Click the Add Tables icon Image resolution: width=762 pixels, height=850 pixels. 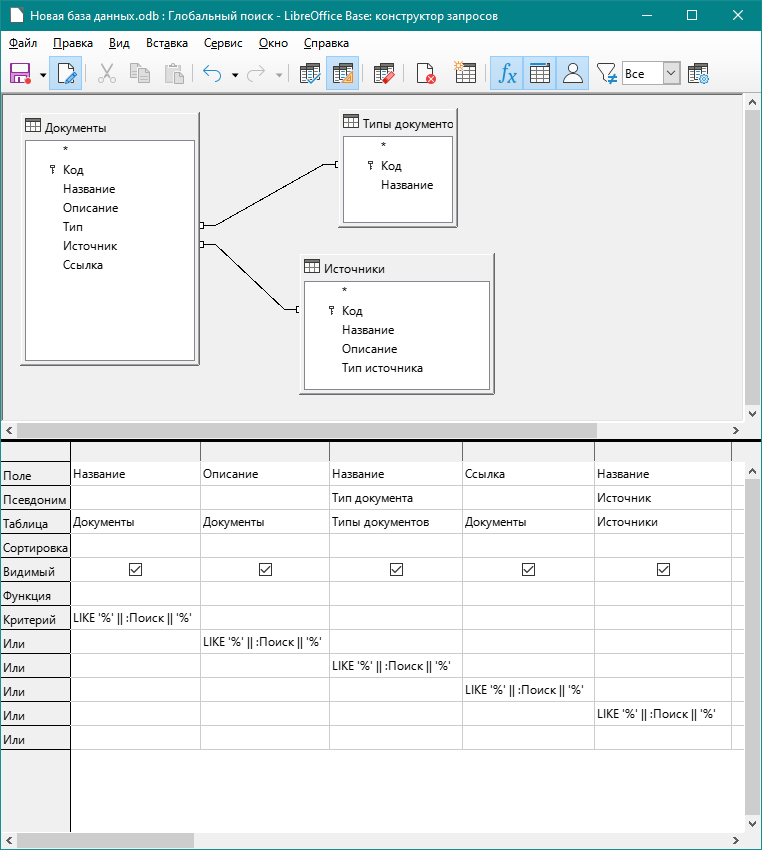click(464, 73)
